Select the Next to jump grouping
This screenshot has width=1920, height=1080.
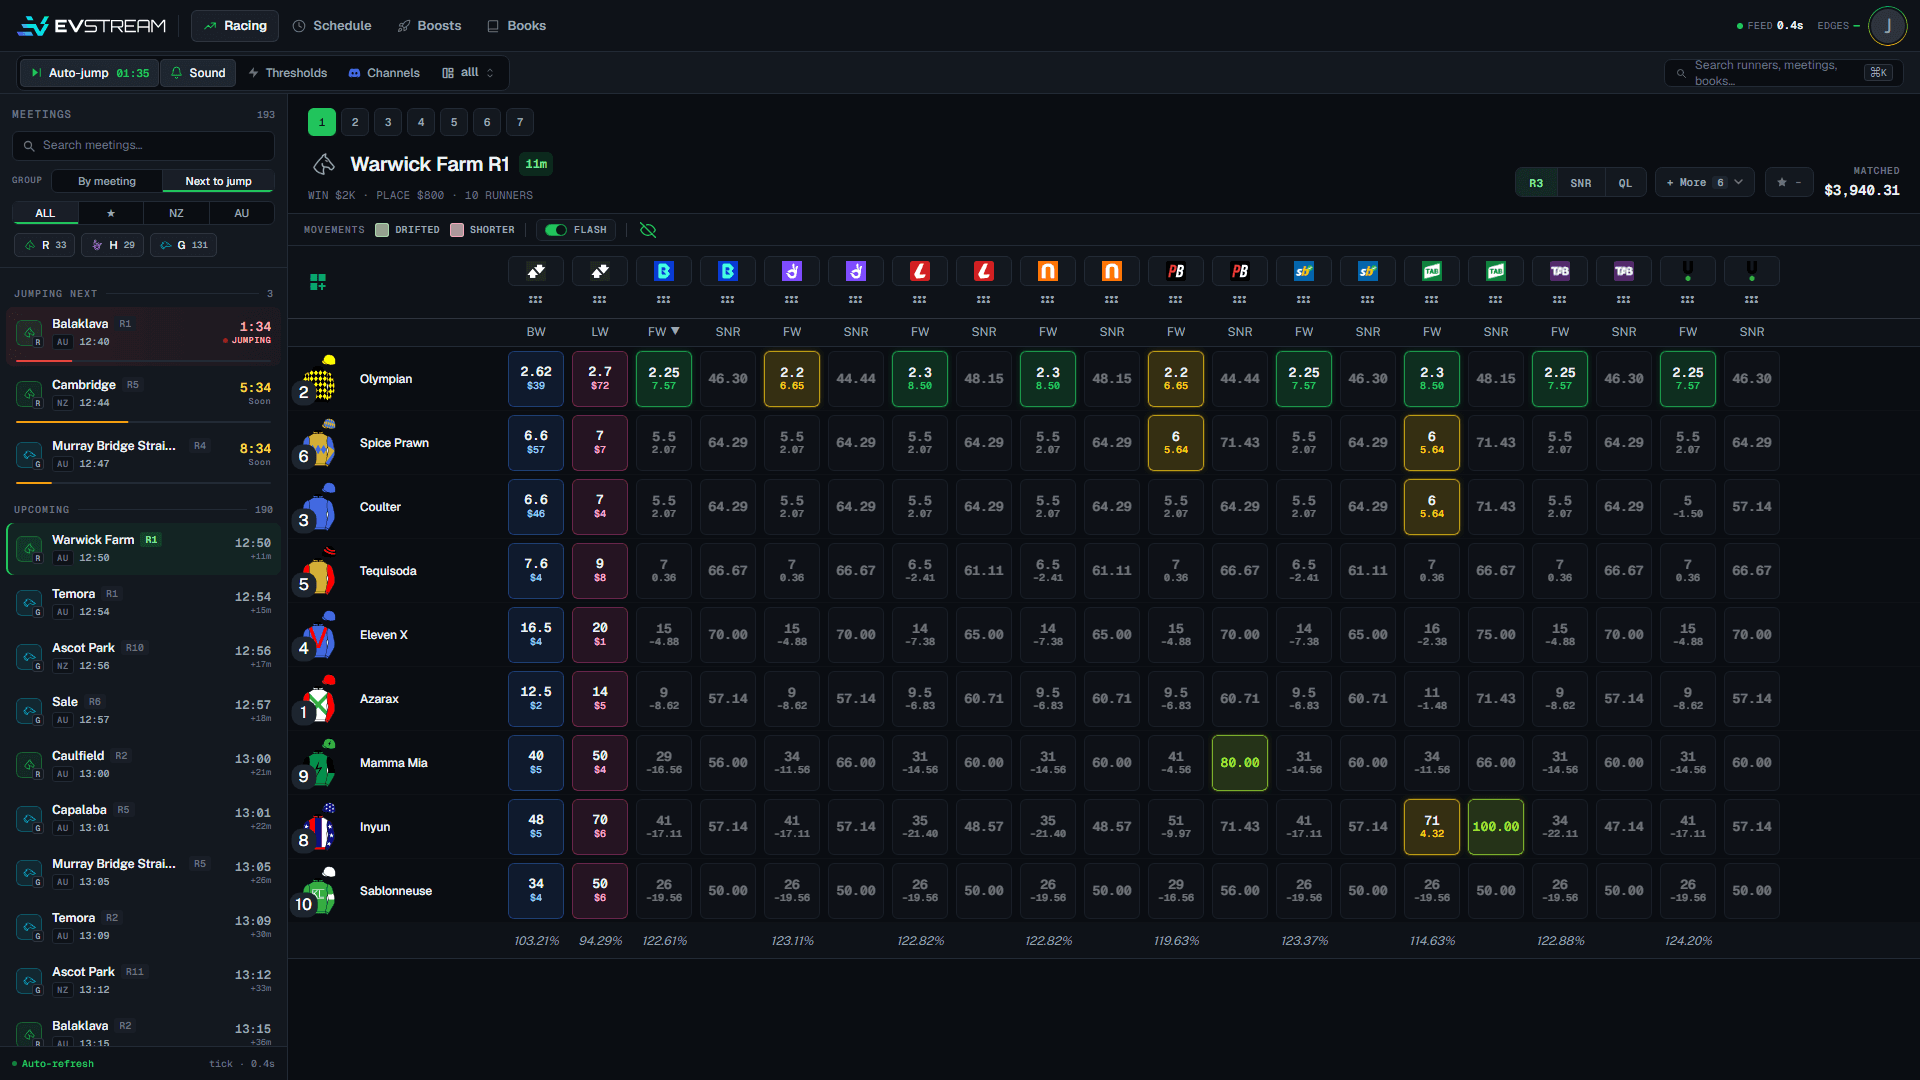pyautogui.click(x=218, y=181)
